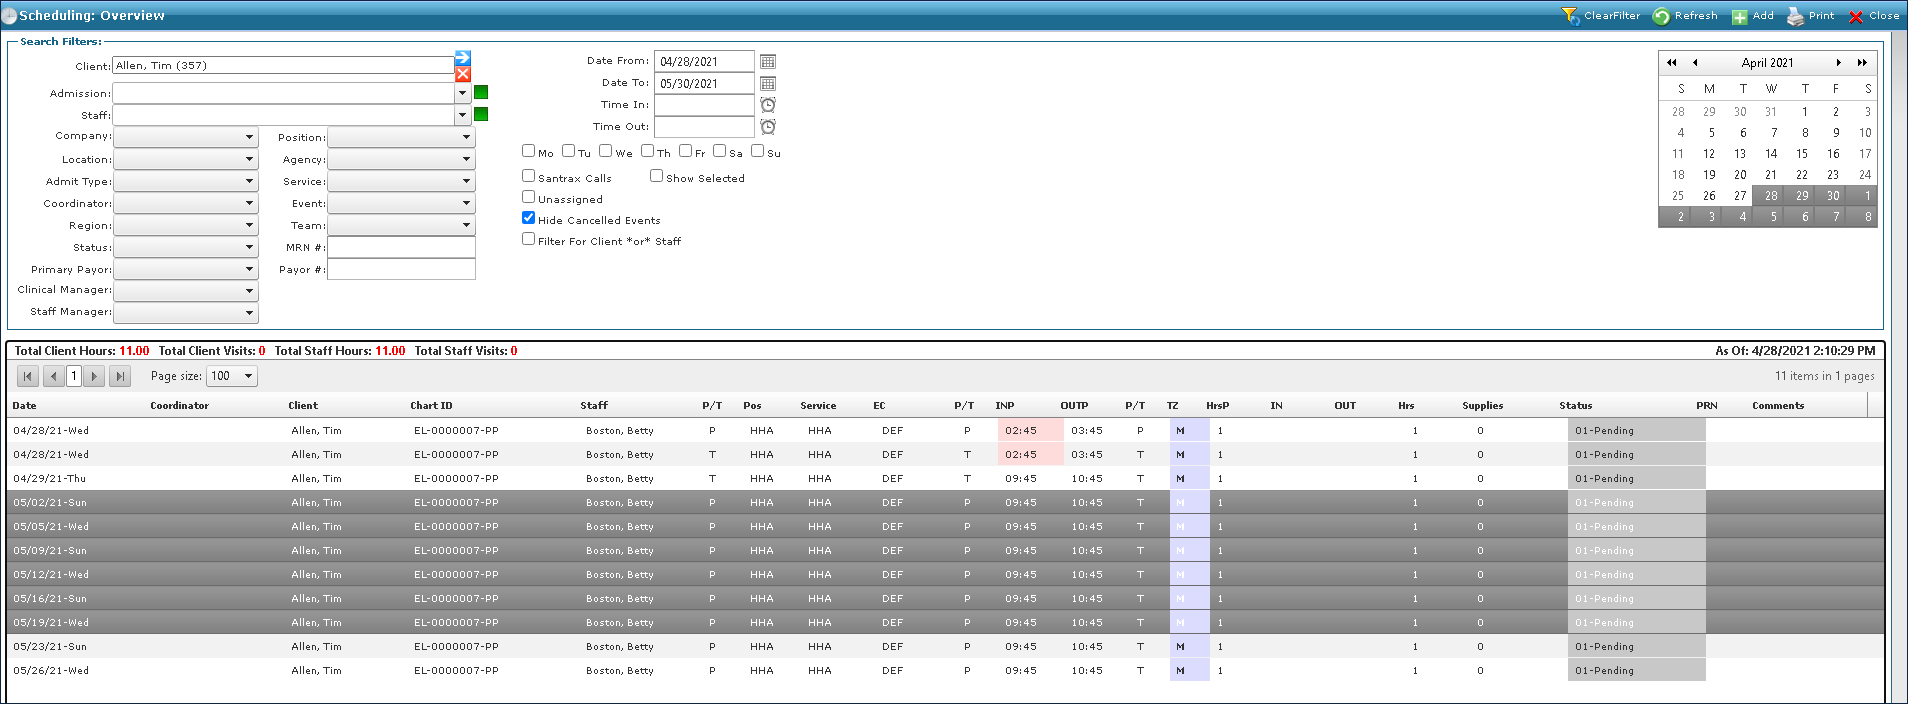Check the Santrax Calls checkbox
The image size is (1908, 704).
(529, 176)
